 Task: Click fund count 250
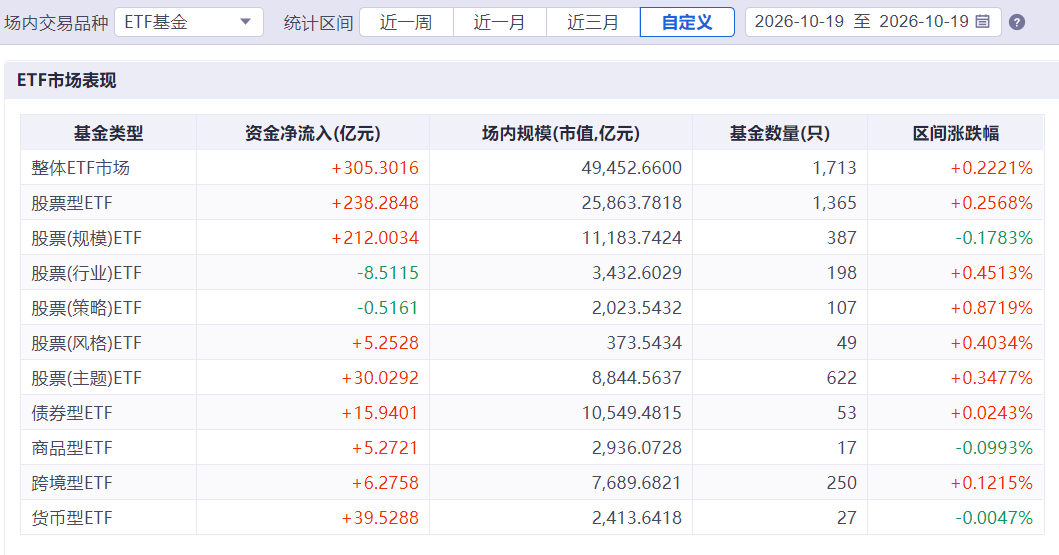click(x=842, y=483)
